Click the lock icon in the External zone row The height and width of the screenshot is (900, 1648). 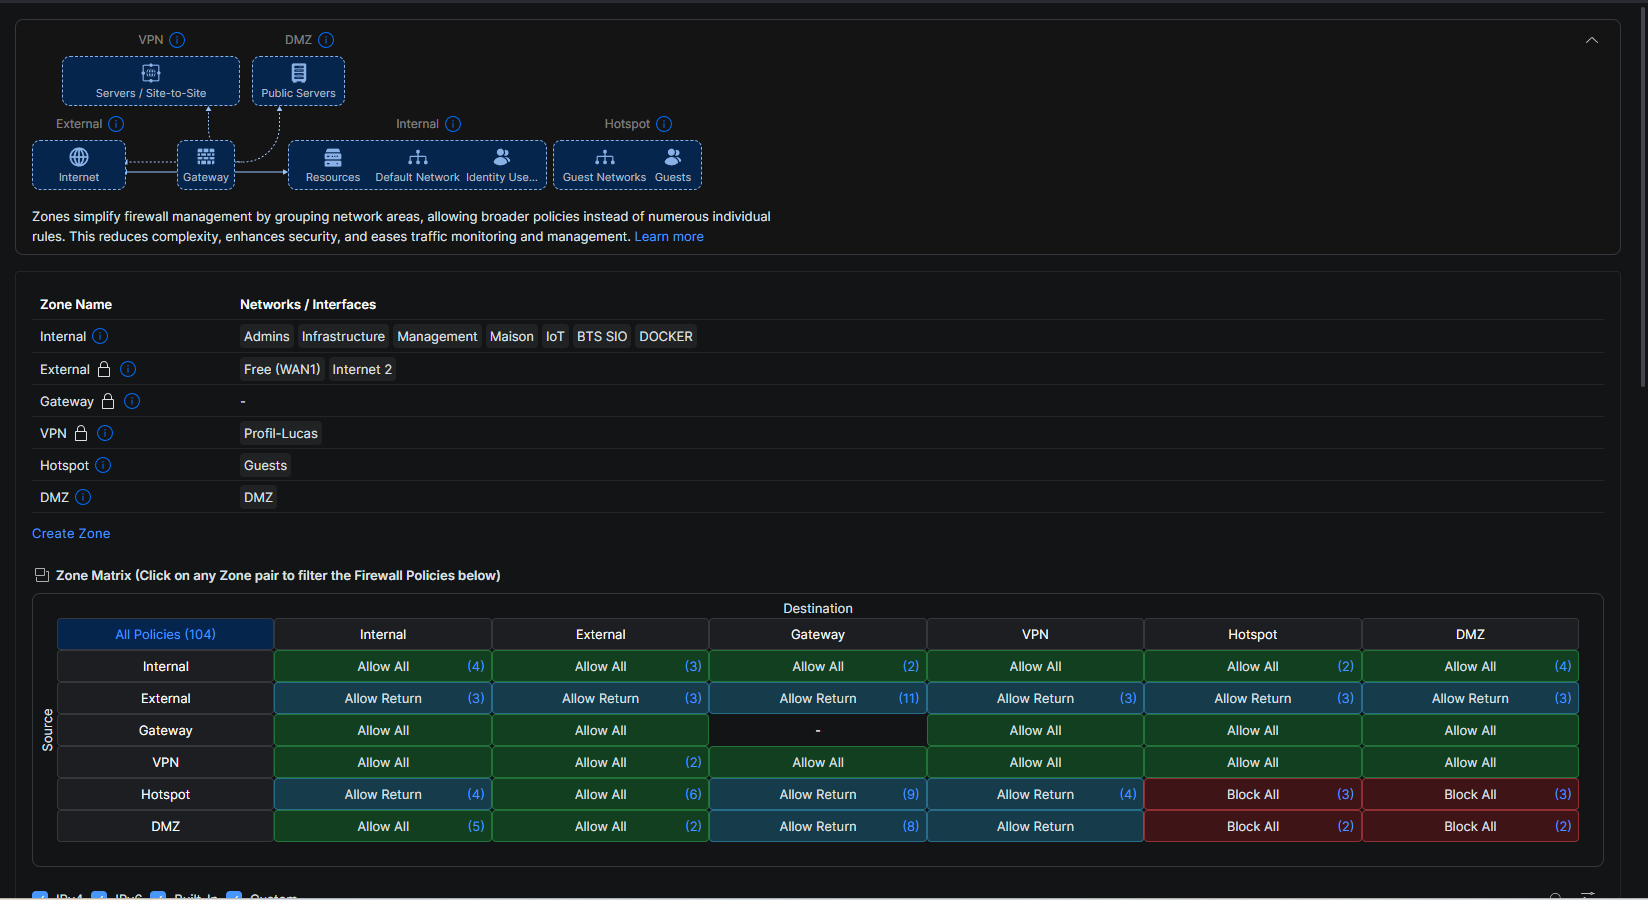(104, 369)
